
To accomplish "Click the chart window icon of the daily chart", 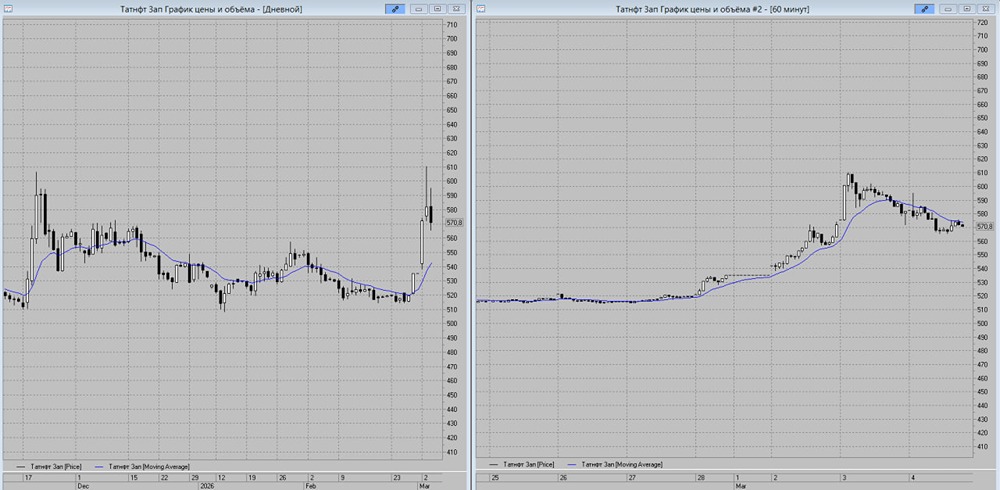I will 8,9.
